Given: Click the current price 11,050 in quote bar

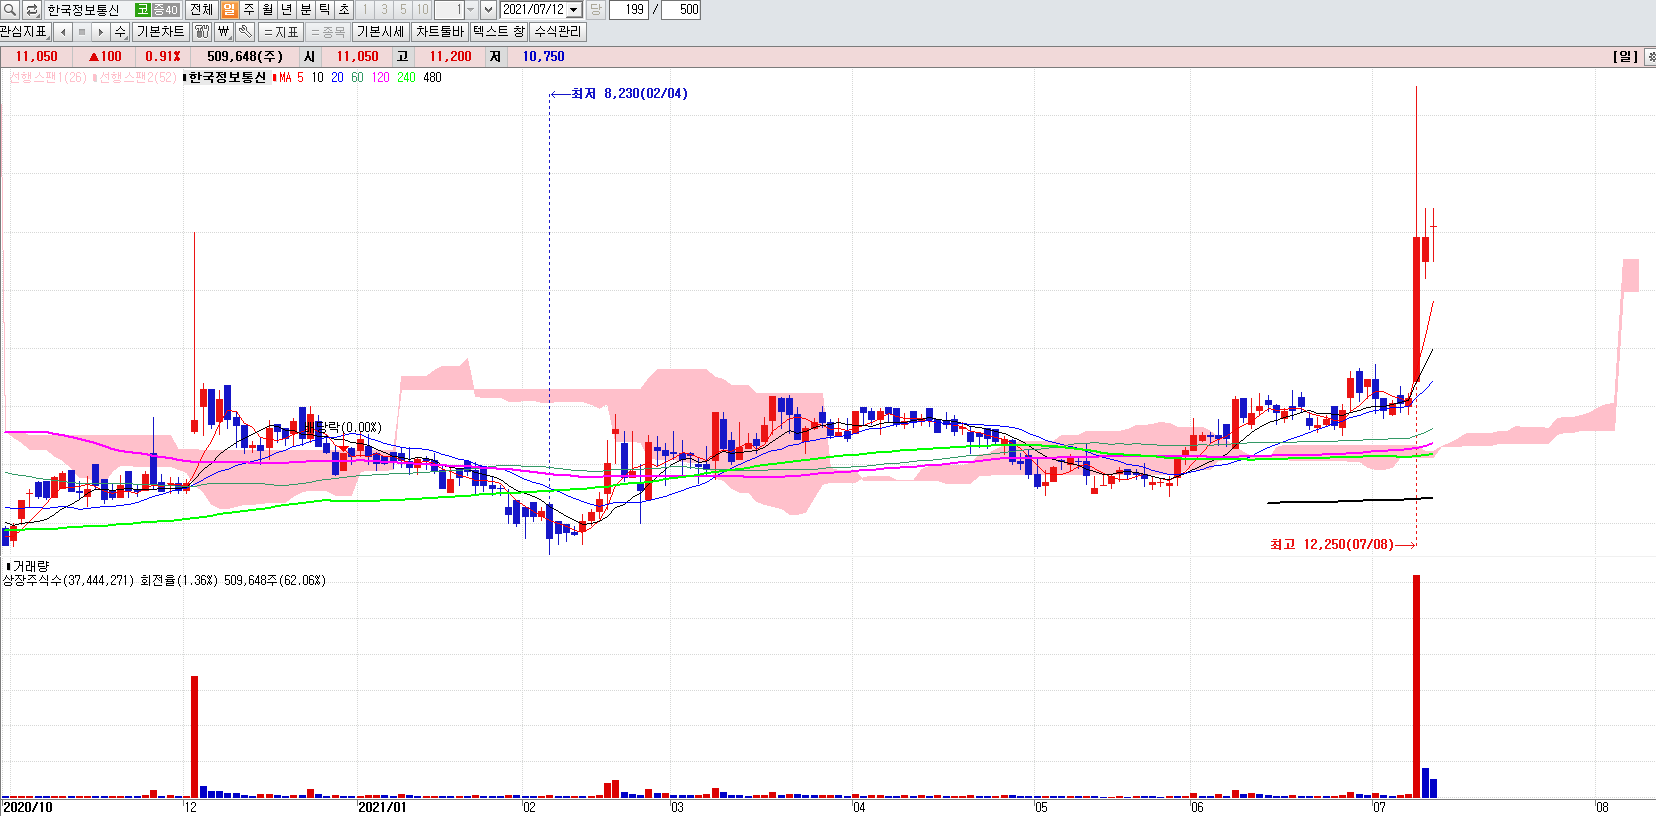Looking at the screenshot, I should (37, 57).
